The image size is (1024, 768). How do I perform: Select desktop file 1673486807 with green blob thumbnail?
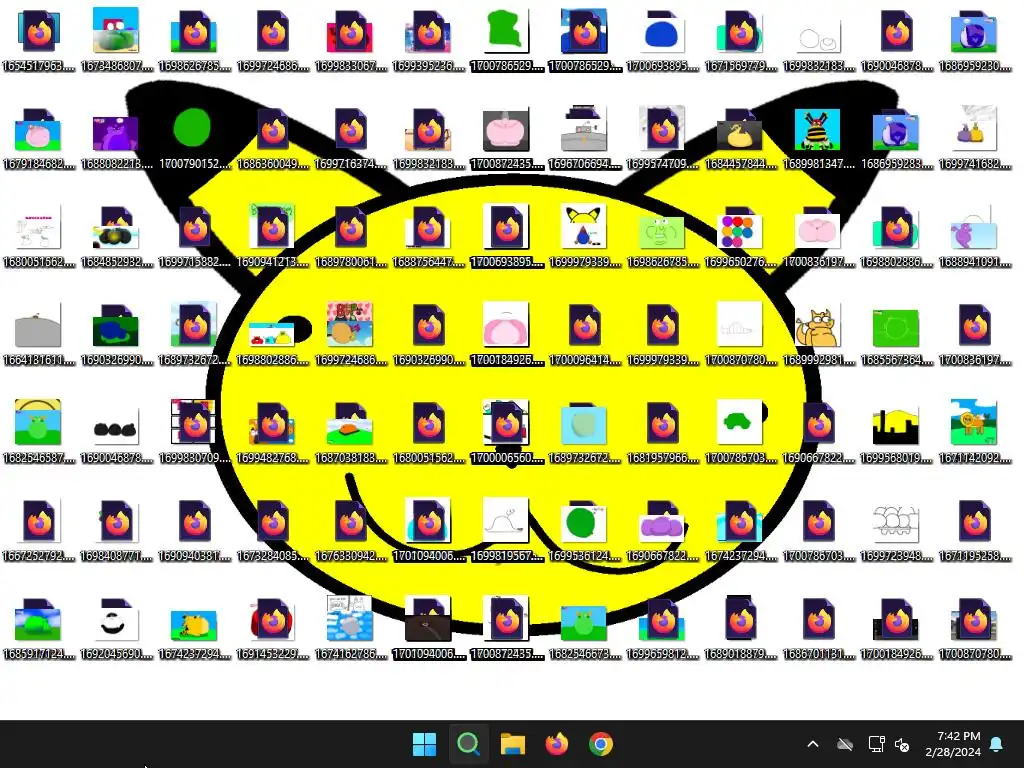(x=116, y=39)
